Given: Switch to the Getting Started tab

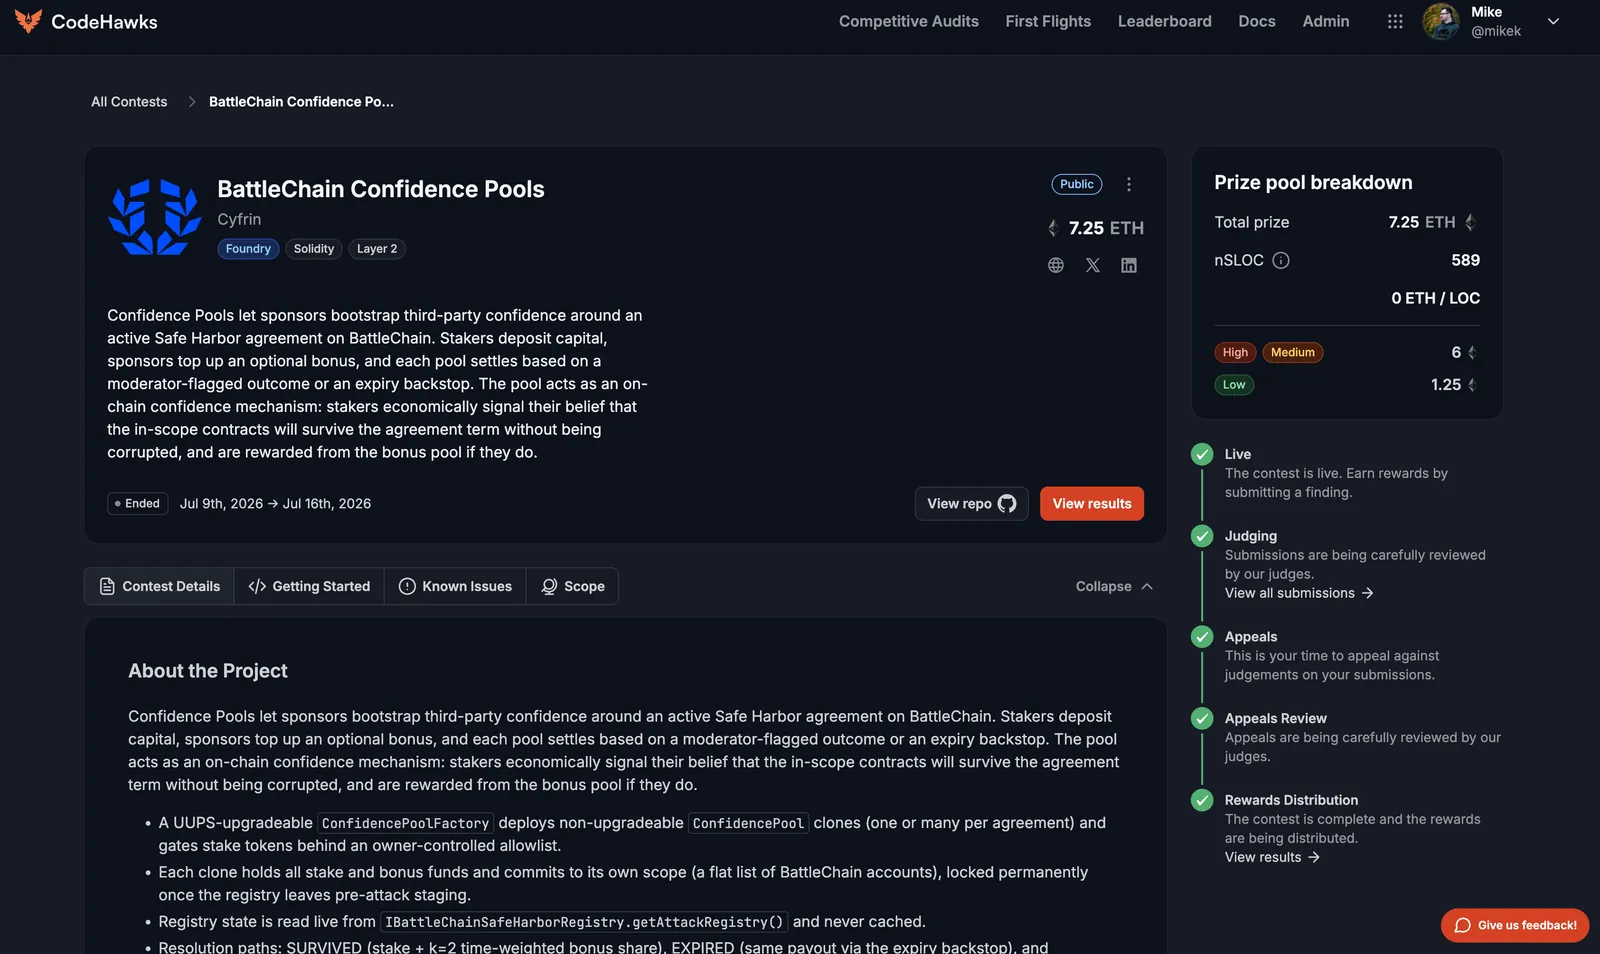Looking at the screenshot, I should pos(309,587).
